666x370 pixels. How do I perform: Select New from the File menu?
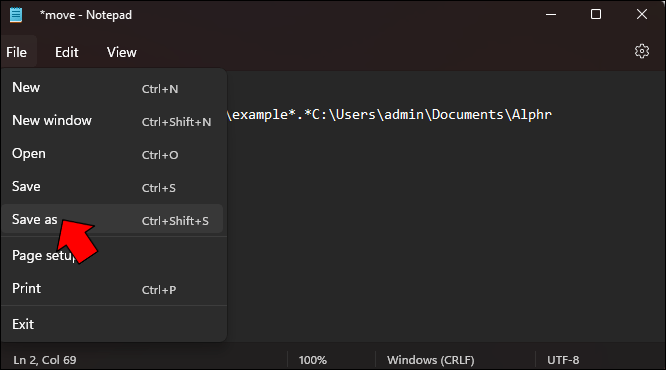tap(113, 88)
